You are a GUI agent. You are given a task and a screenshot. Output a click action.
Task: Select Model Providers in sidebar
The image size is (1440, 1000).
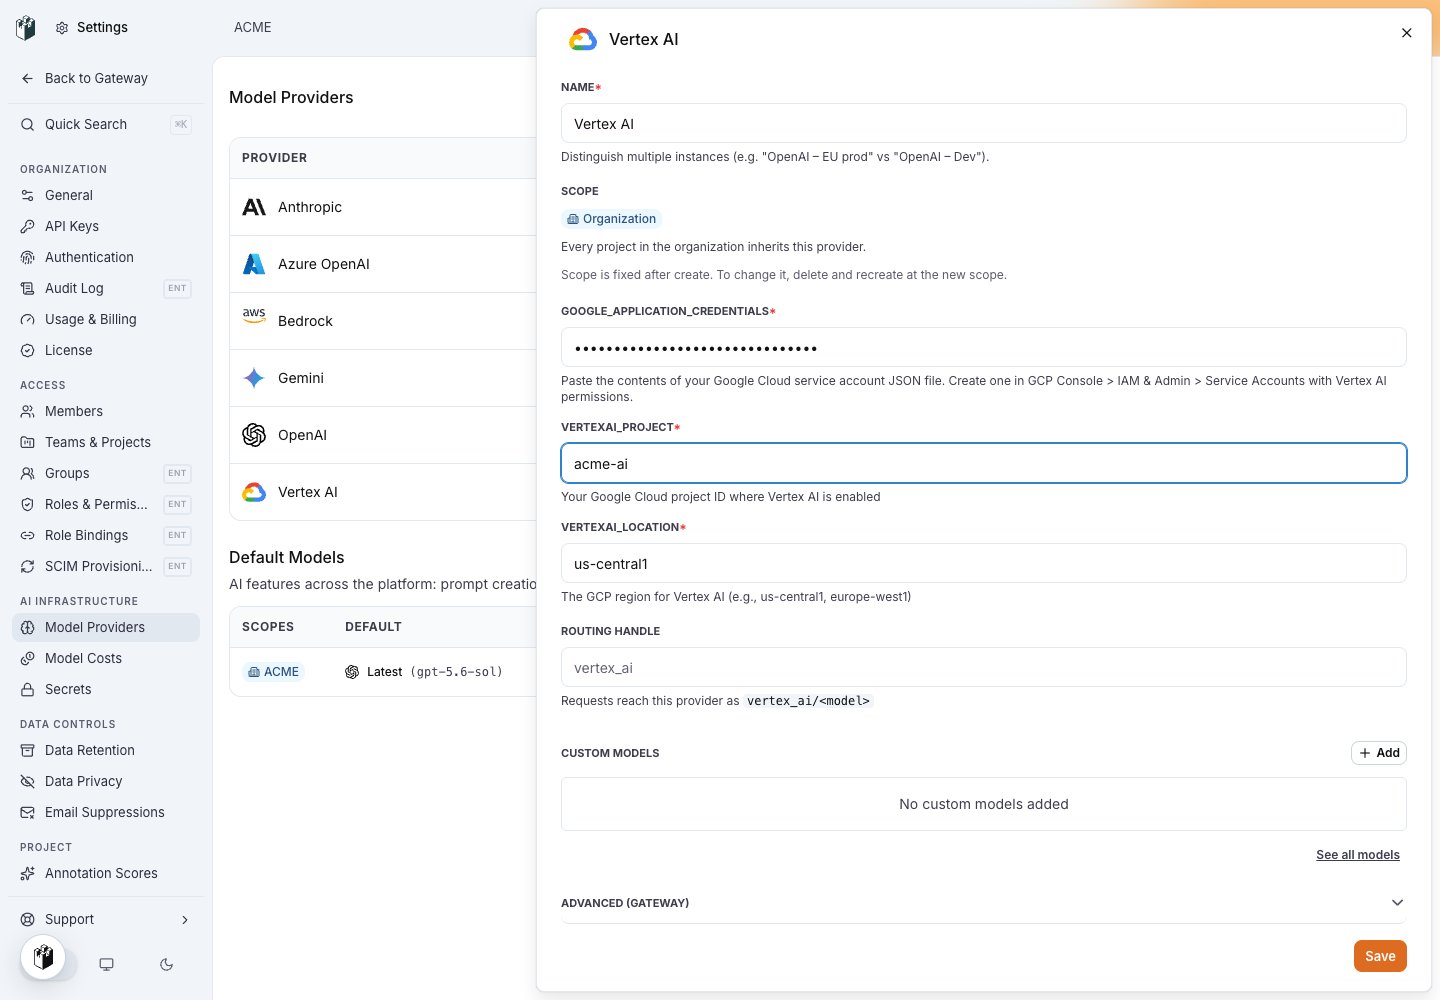pos(106,627)
